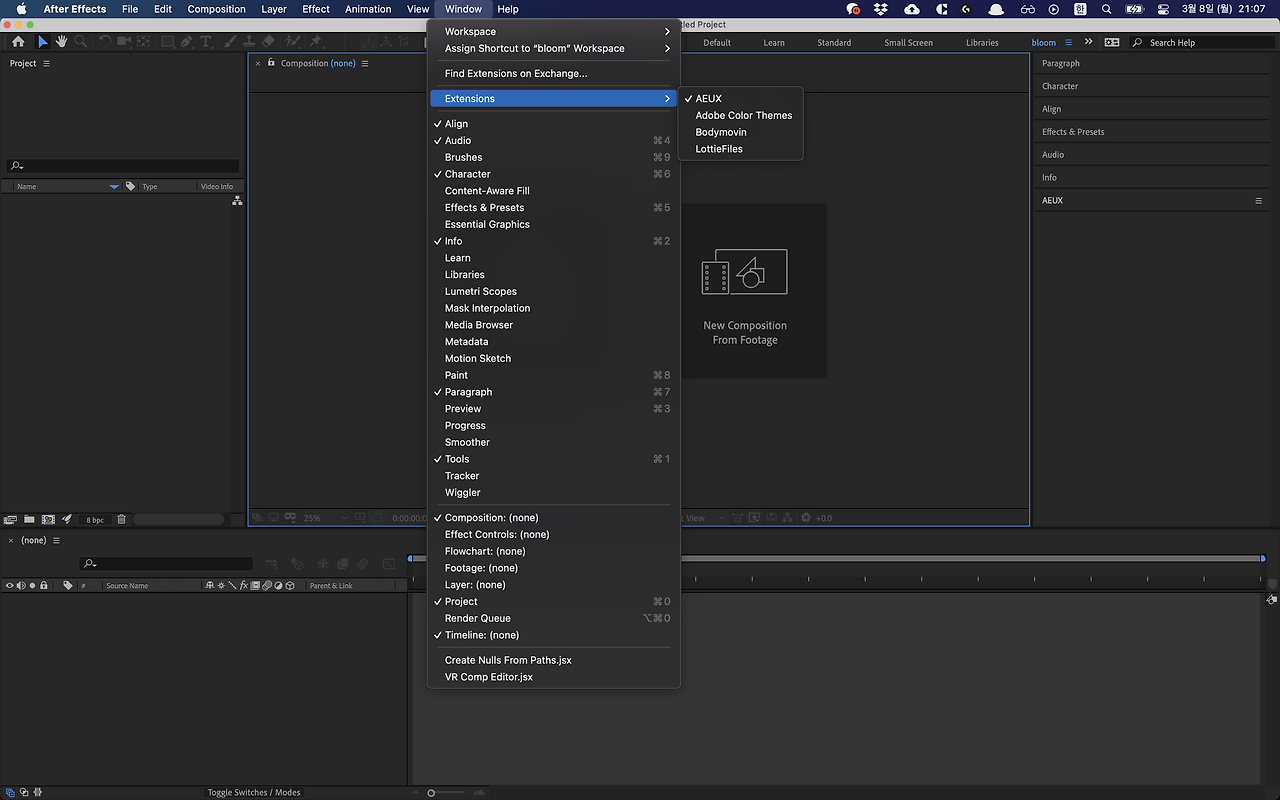The height and width of the screenshot is (800, 1280).
Task: Create a new folder in Project panel
Action: 30,520
